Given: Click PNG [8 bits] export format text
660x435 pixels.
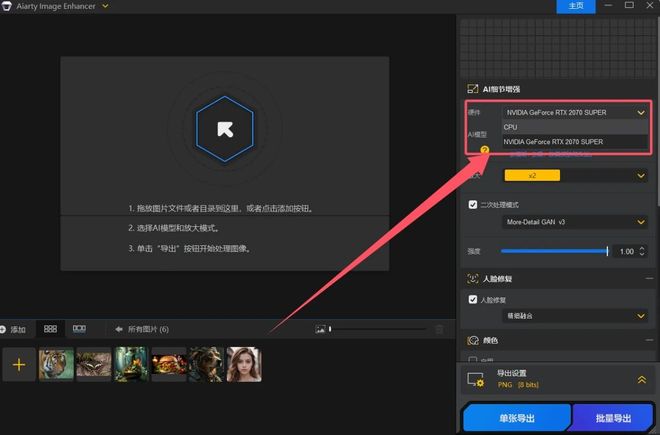Looking at the screenshot, I should (518, 385).
